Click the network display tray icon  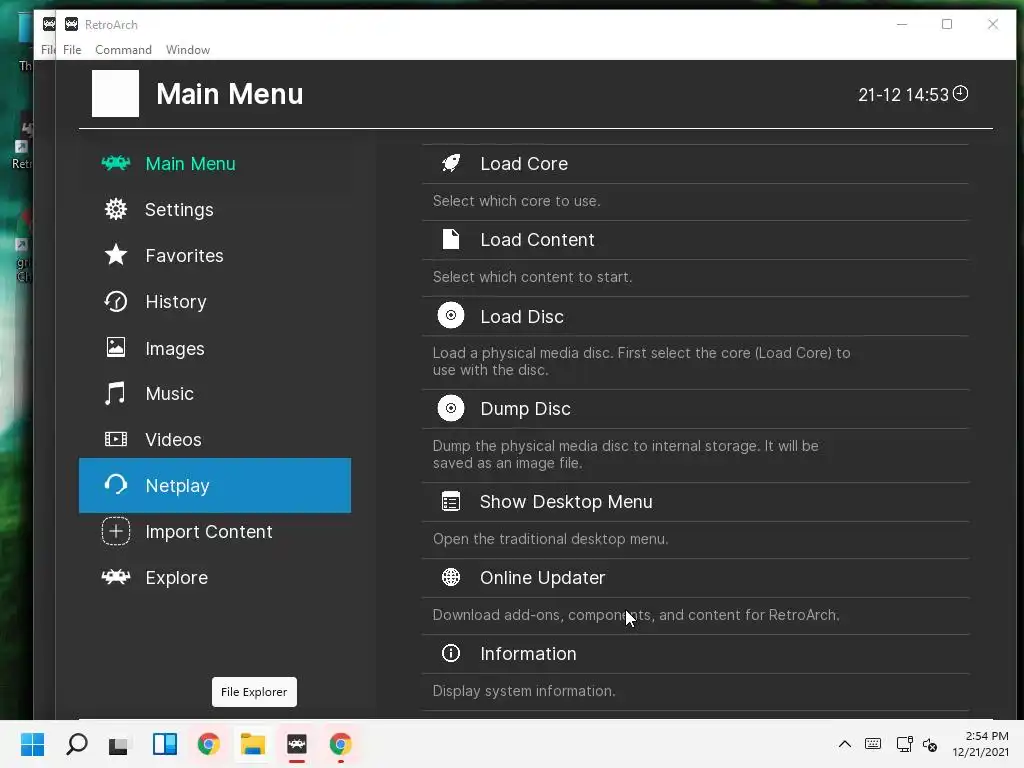coord(904,744)
